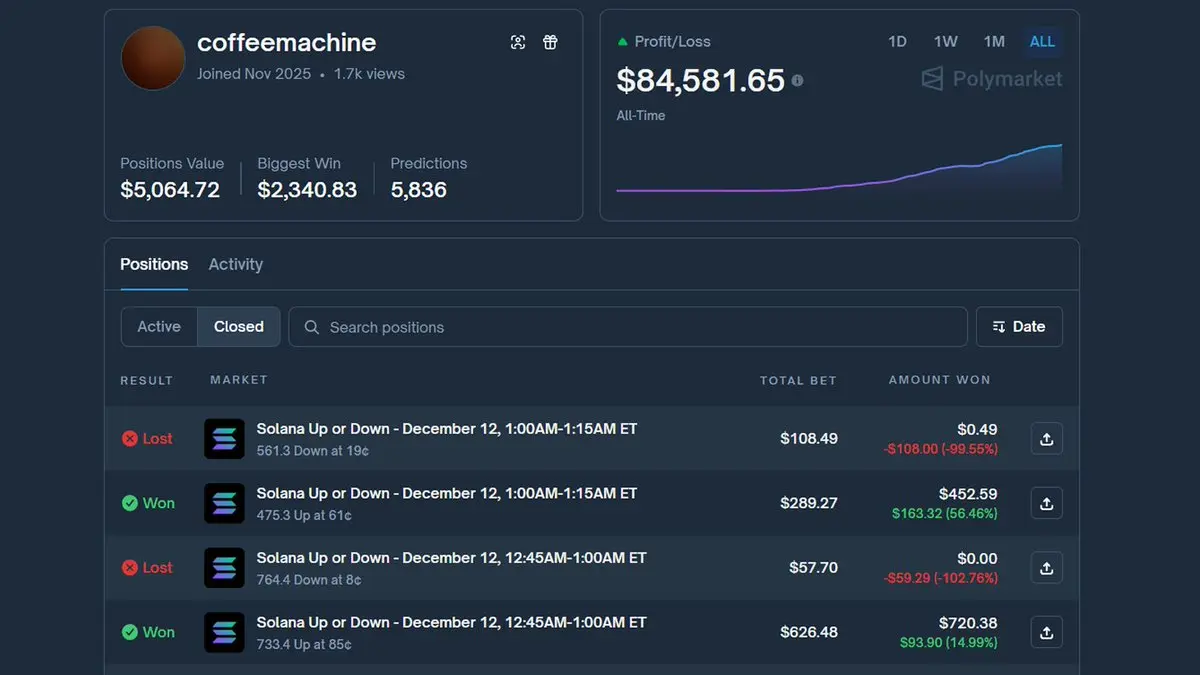Click the TOTAL BET column header

coord(798,380)
